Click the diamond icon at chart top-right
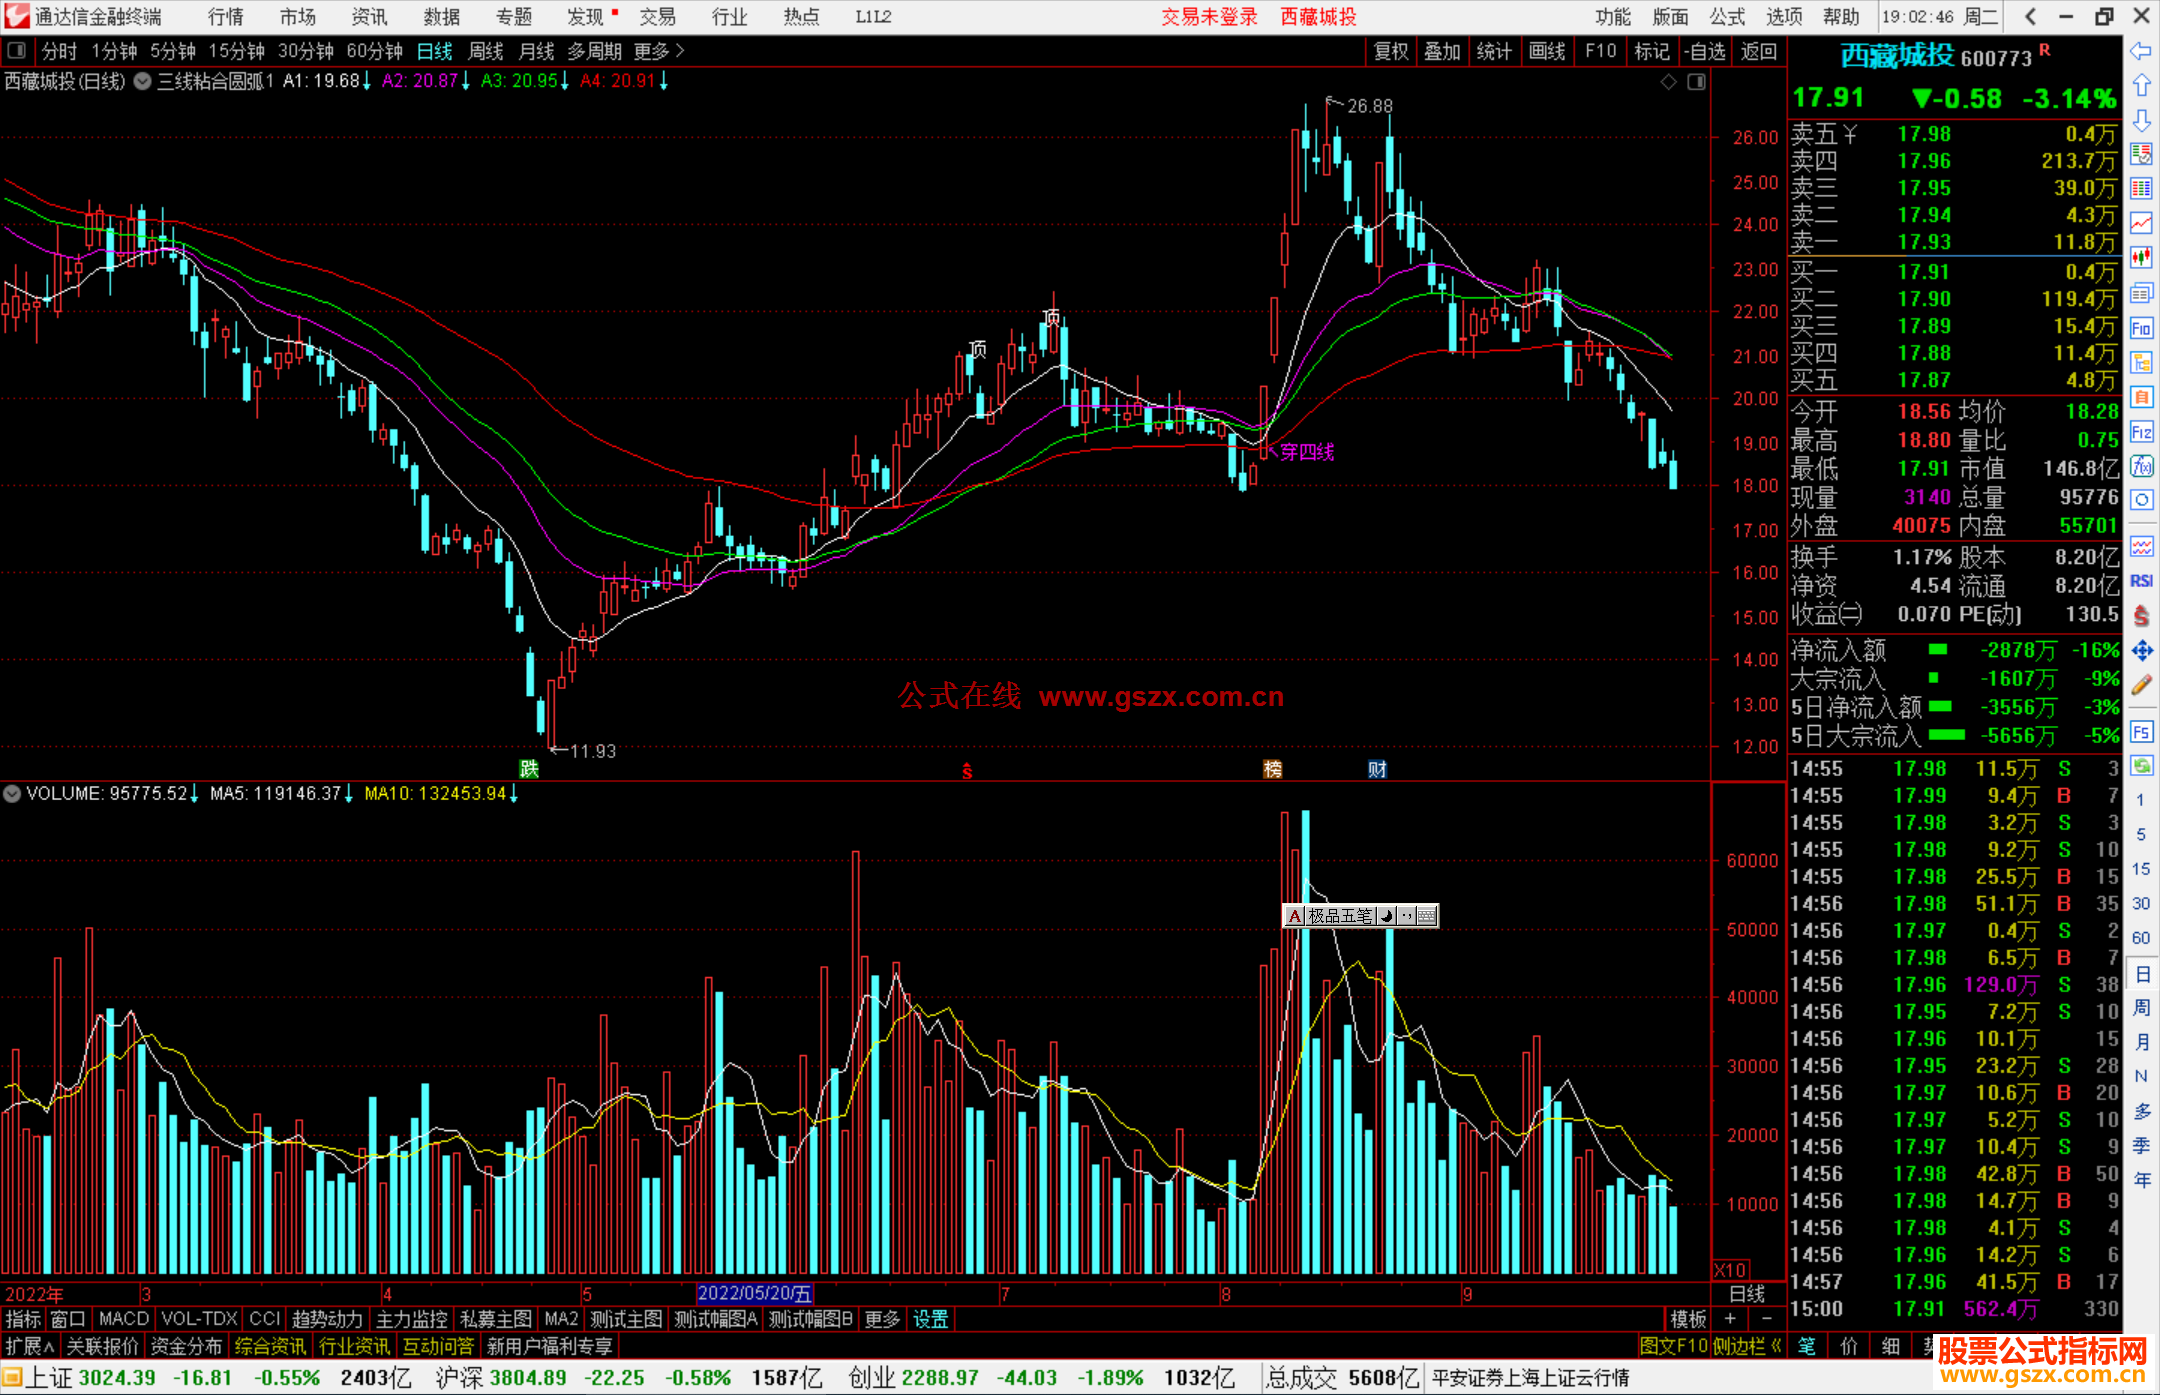The height and width of the screenshot is (1395, 2160). click(x=1668, y=82)
